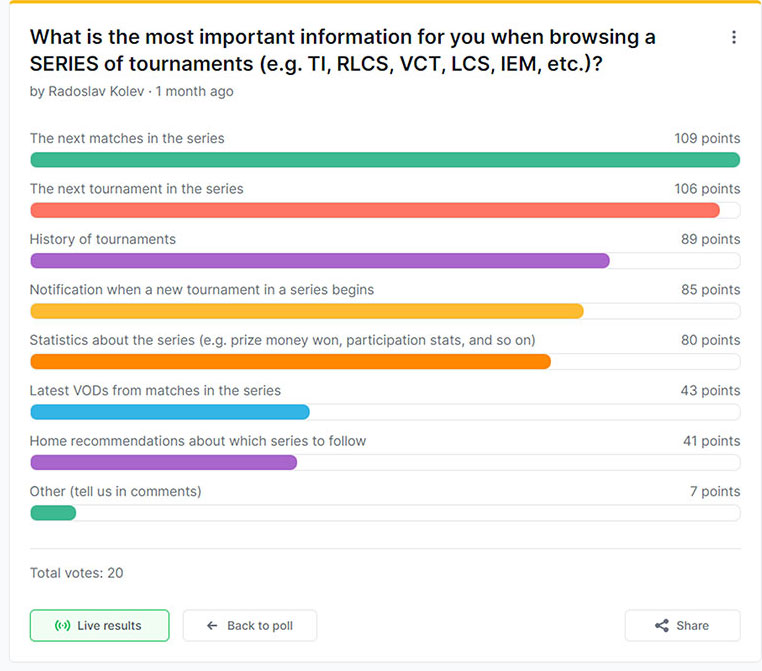Screen dimensions: 762x671
Task: Click the green 'next matches' result bar
Action: click(x=385, y=160)
